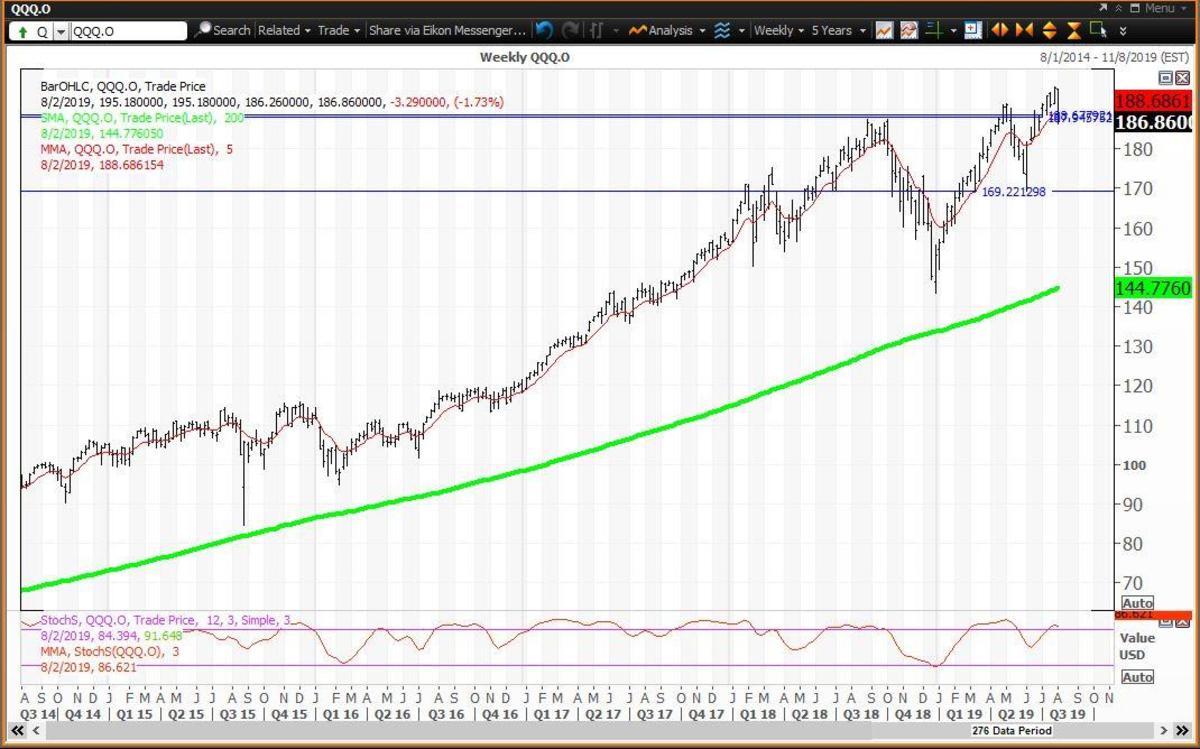This screenshot has width=1200, height=749.
Task: Click the QQQ.O symbol input field
Action: click(x=129, y=32)
